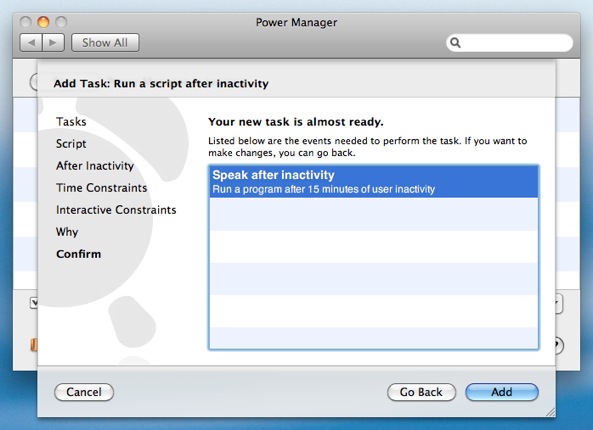Toggle the partially hidden checkbox at left edge
This screenshot has height=430, width=593.
point(34,303)
